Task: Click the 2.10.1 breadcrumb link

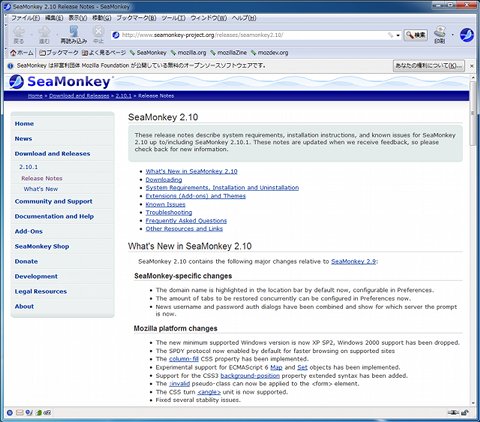Action: coord(123,96)
